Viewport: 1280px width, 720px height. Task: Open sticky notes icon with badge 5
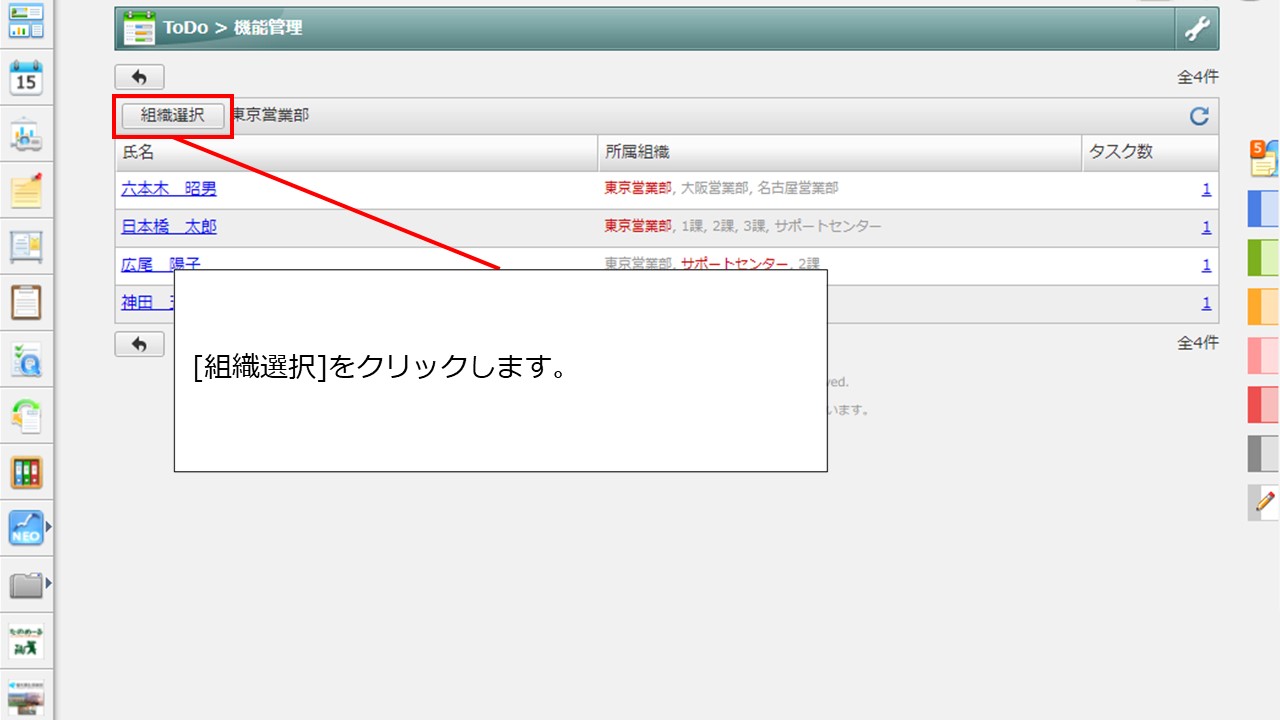1264,158
